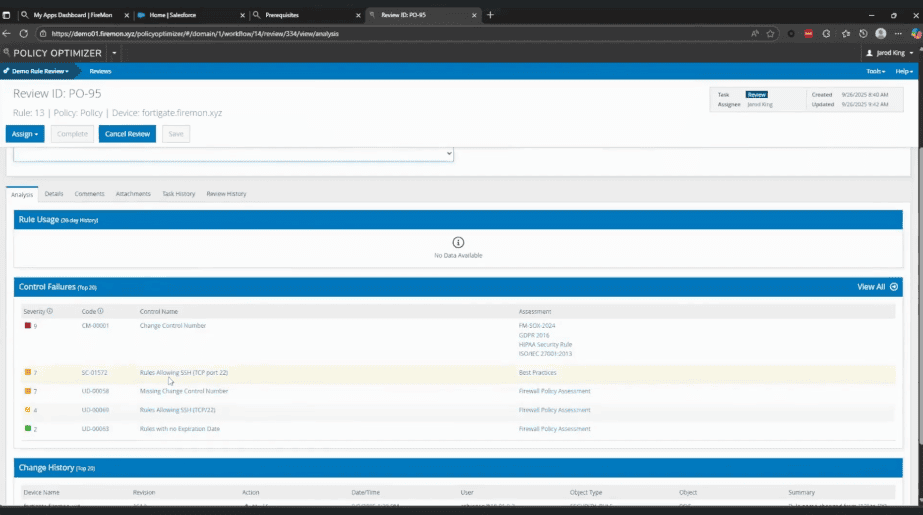Click the red severity 9 indicator

(28, 325)
